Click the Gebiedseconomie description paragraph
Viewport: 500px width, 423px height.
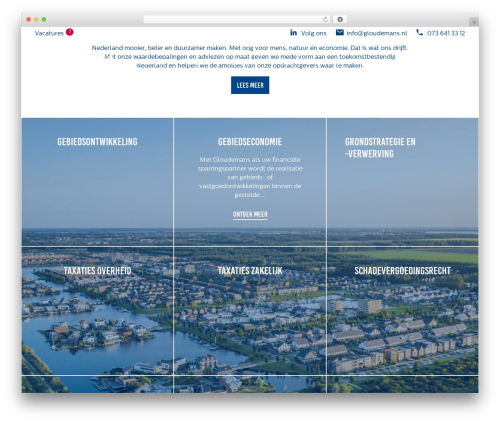[250, 177]
